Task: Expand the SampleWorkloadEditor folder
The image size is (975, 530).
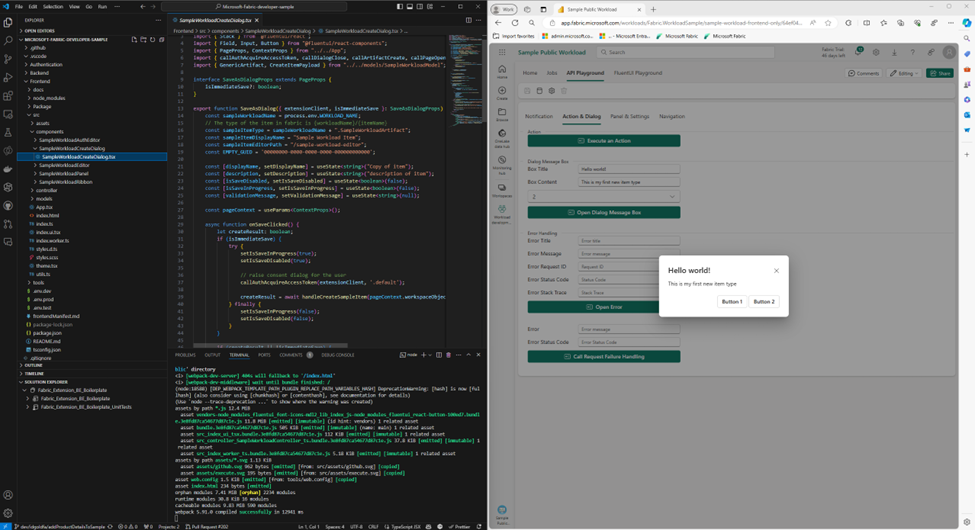Action: click(64, 165)
